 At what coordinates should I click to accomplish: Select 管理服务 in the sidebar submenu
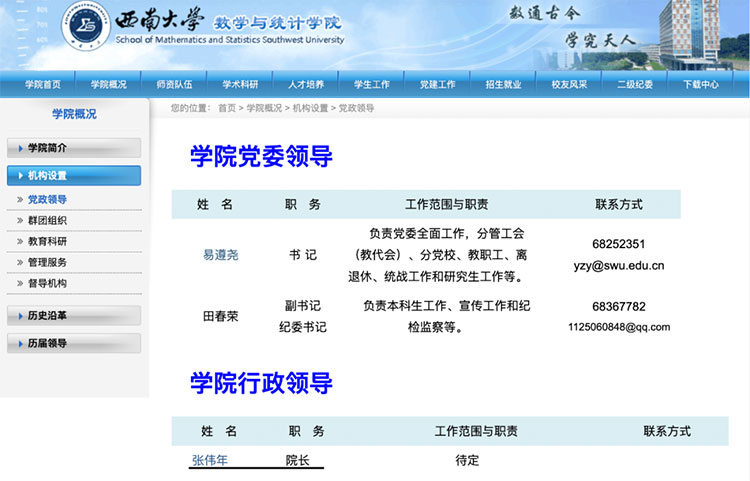[x=47, y=262]
